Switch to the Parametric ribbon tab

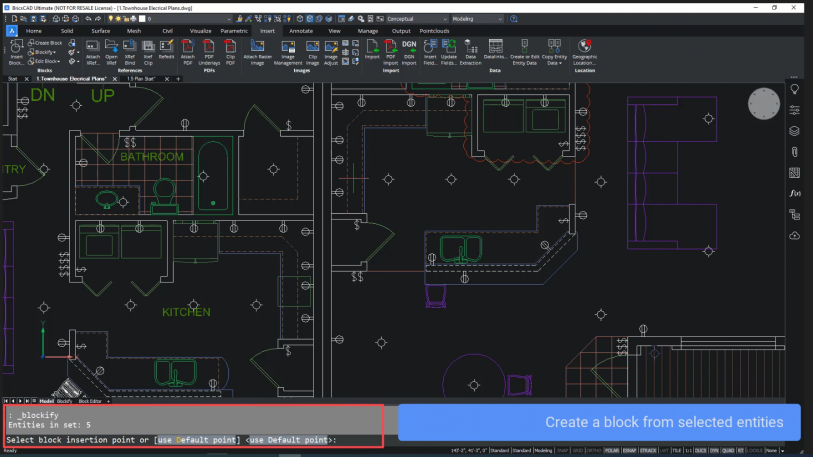point(234,31)
